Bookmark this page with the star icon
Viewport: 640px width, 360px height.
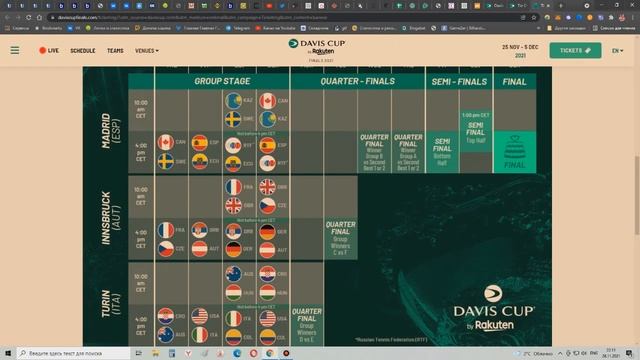click(x=533, y=18)
